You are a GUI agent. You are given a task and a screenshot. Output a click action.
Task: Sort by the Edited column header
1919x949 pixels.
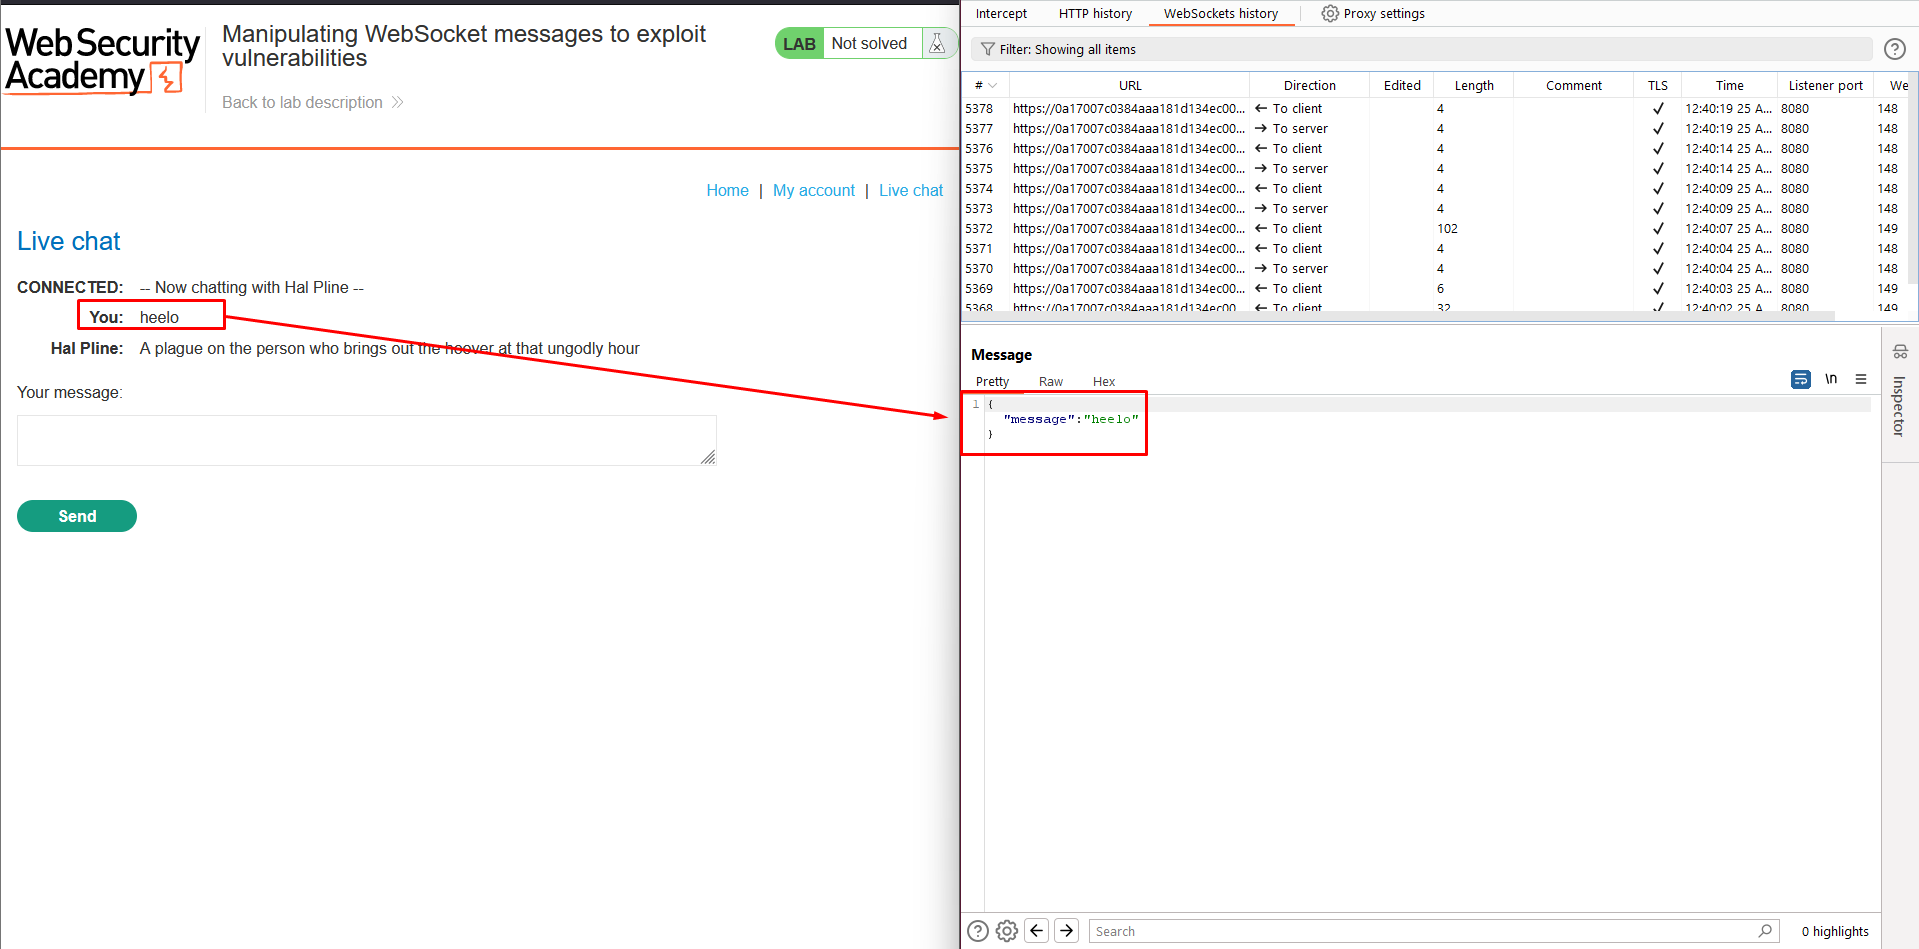point(1402,86)
